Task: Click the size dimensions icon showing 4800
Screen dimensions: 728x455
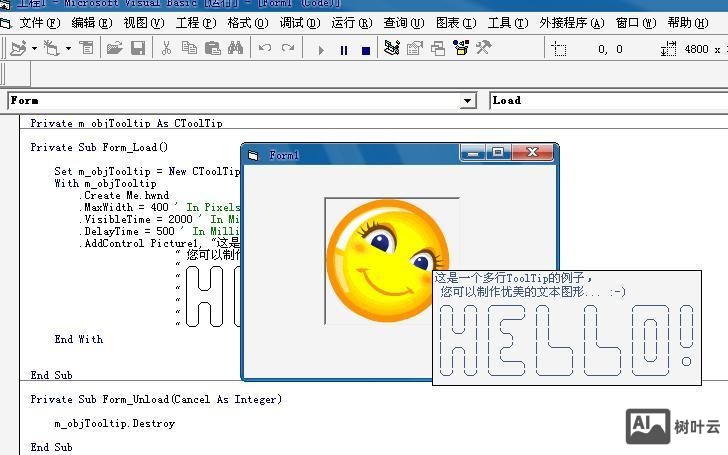Action: (x=668, y=48)
